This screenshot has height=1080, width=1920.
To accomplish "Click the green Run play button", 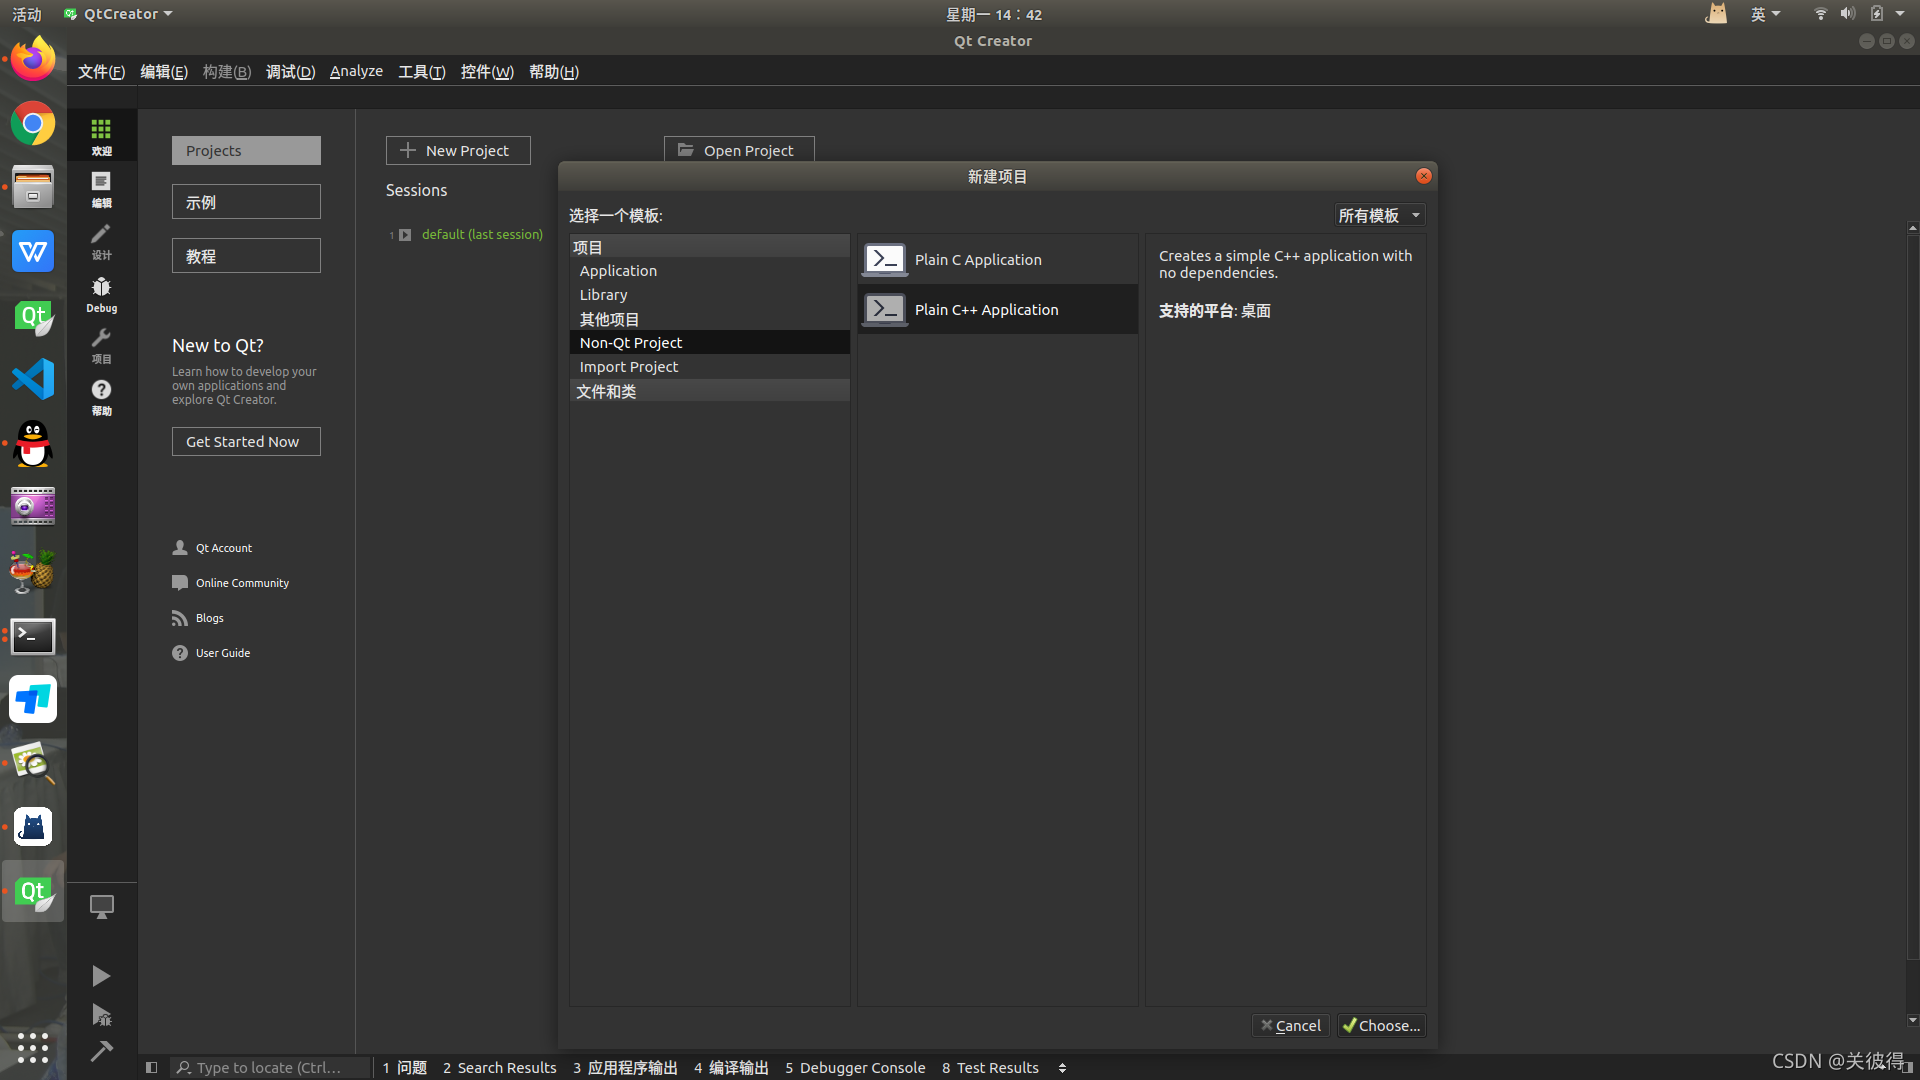I will pyautogui.click(x=101, y=976).
